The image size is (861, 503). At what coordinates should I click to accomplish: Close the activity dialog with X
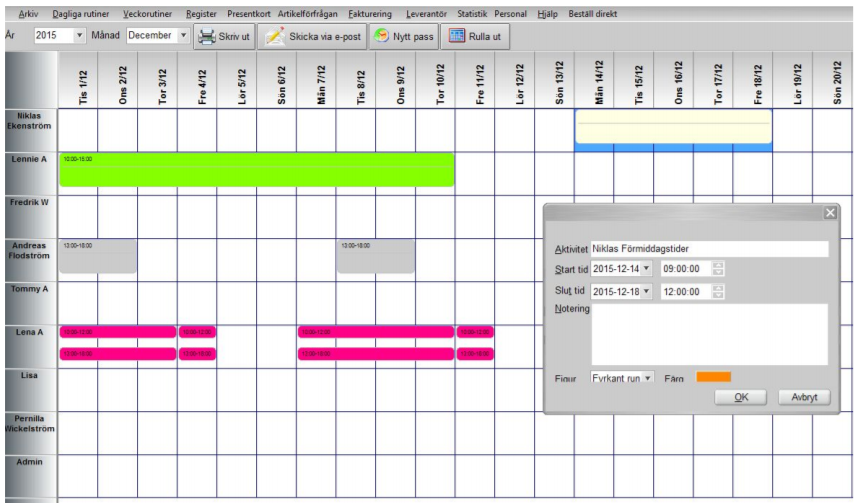[x=829, y=213]
